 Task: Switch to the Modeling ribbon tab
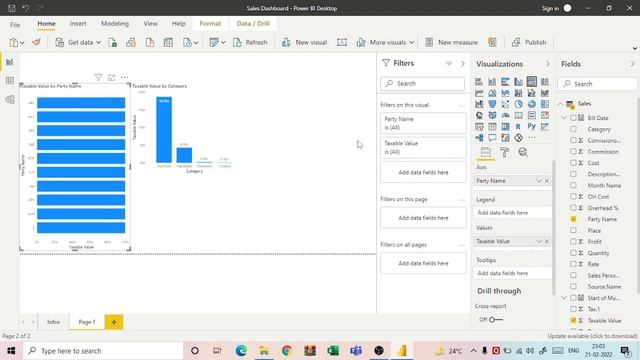coord(115,24)
